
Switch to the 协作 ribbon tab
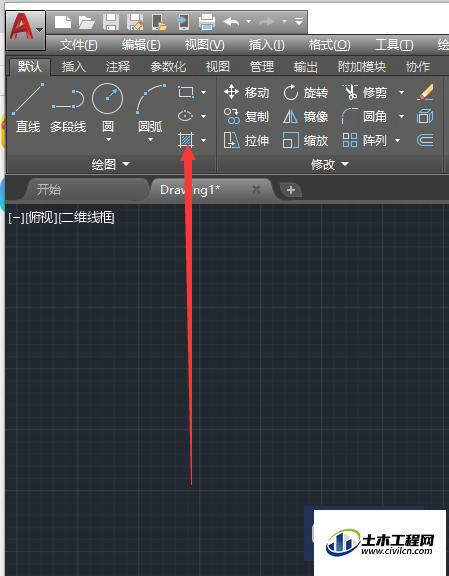pos(418,66)
